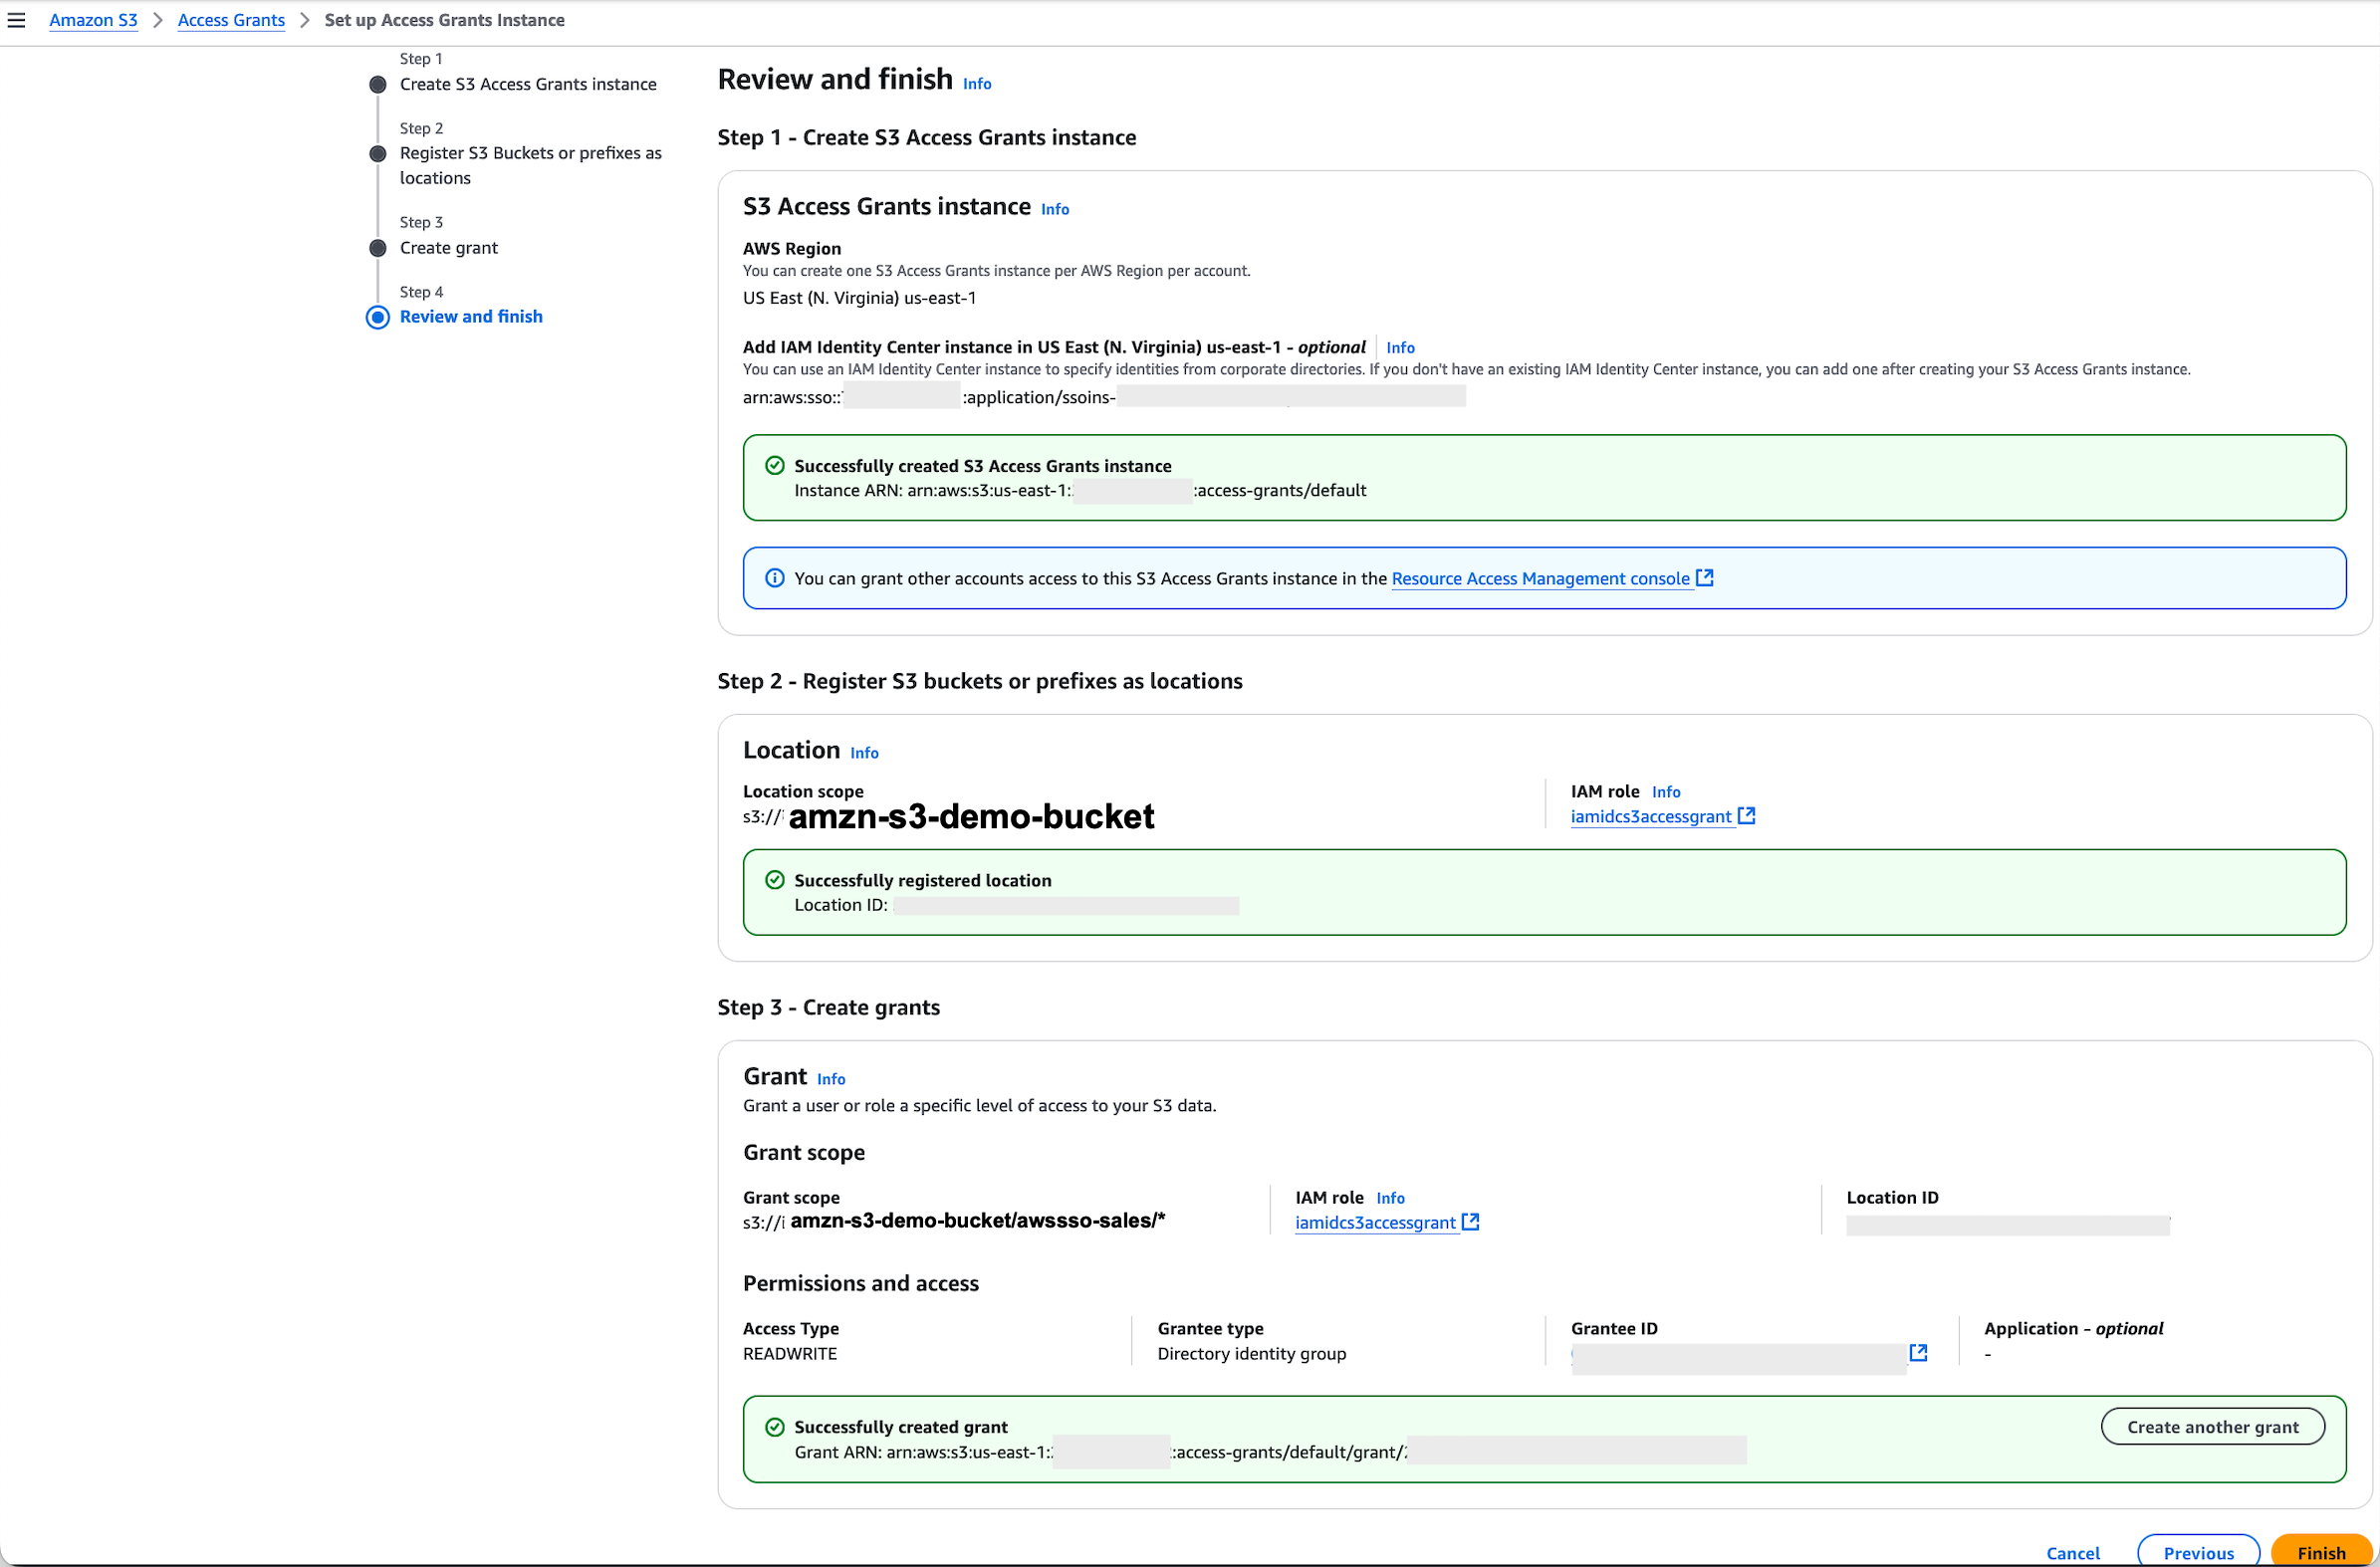Click the external link icon beside Resource Access Management console
Viewport: 2380px width, 1567px height.
(1704, 578)
